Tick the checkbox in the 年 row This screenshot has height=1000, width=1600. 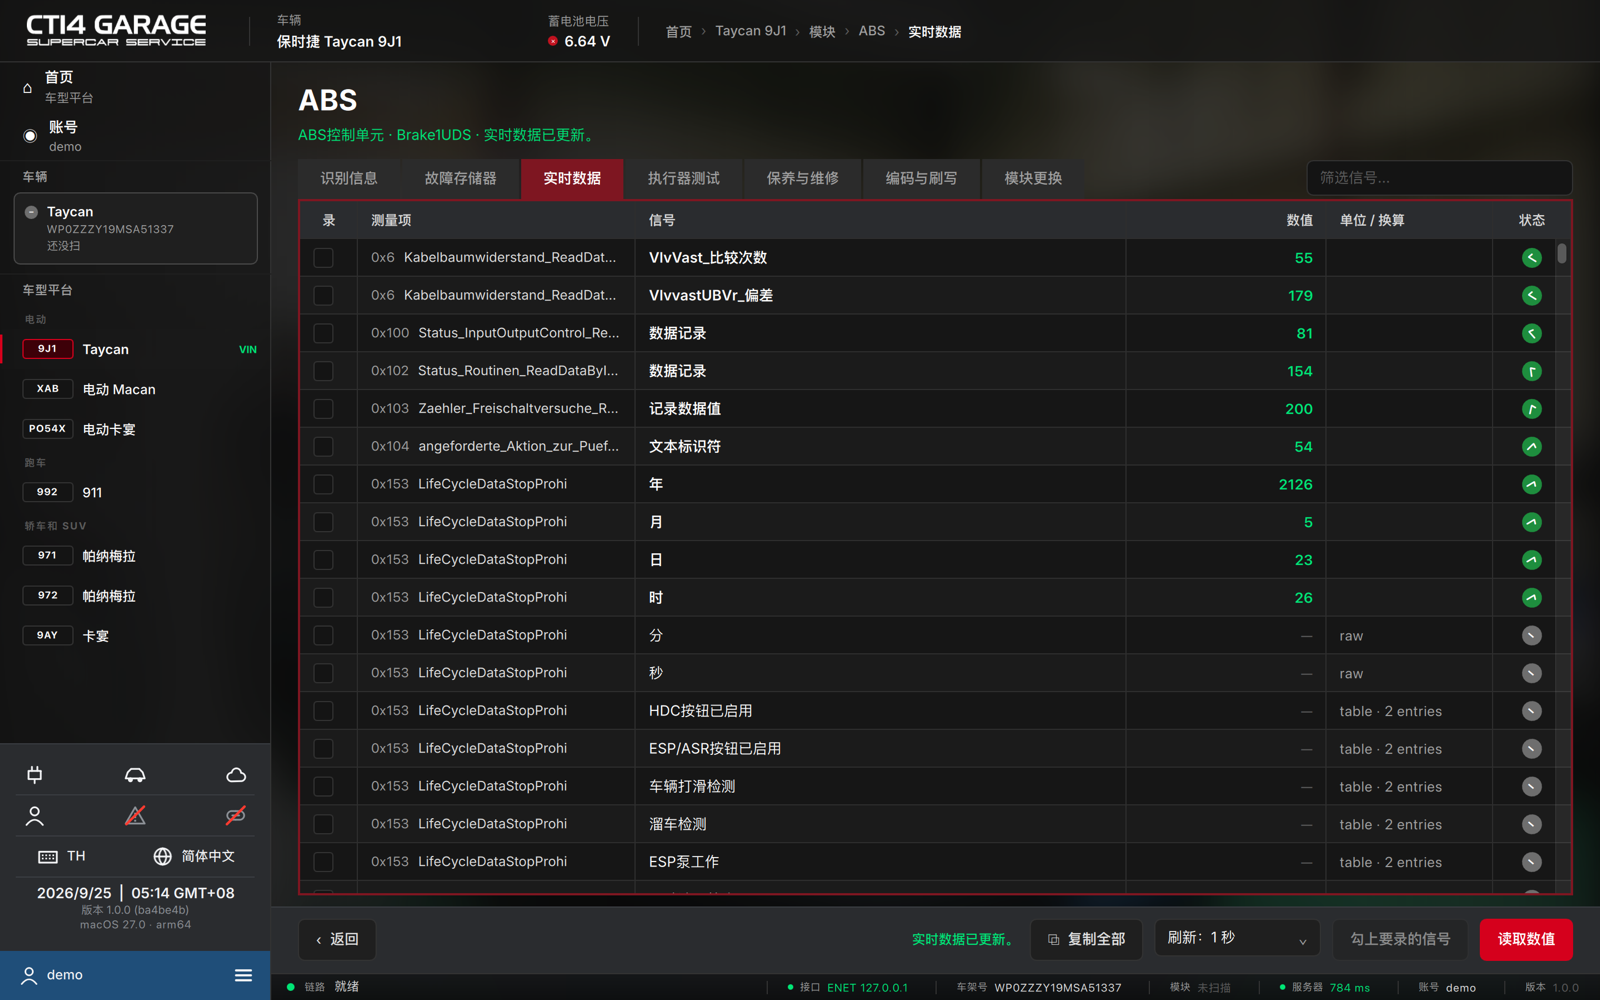click(323, 484)
